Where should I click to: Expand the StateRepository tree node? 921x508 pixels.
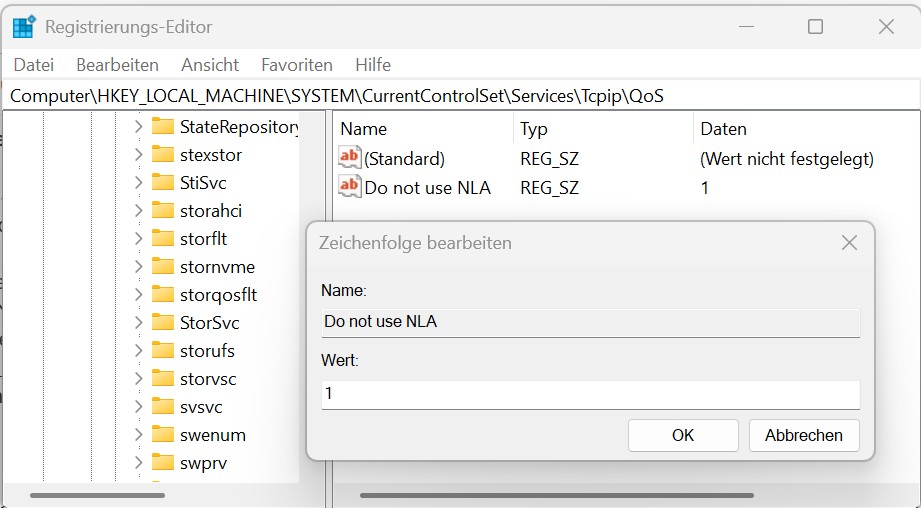pos(139,126)
